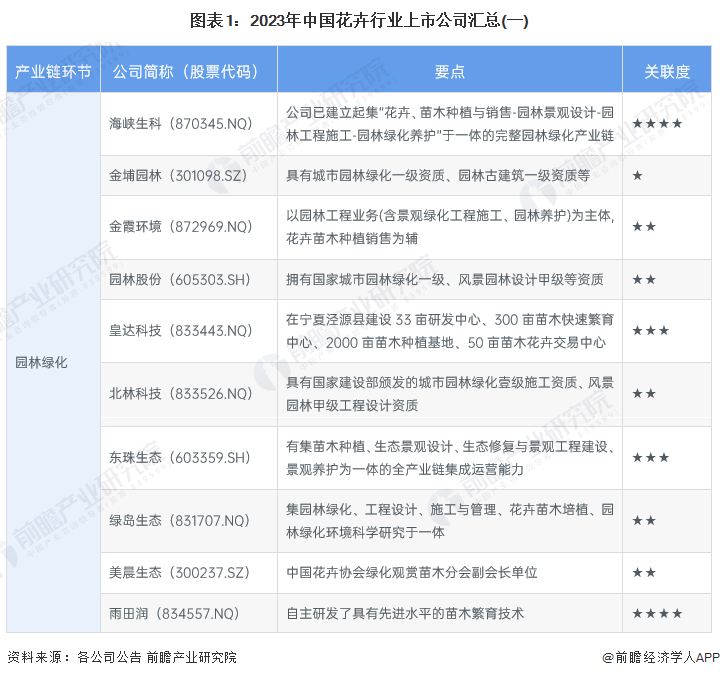Click the text '中国花卉协会绿化观赏苗木分会副会长单位'
Screen dimensions: 720x678
(411, 572)
